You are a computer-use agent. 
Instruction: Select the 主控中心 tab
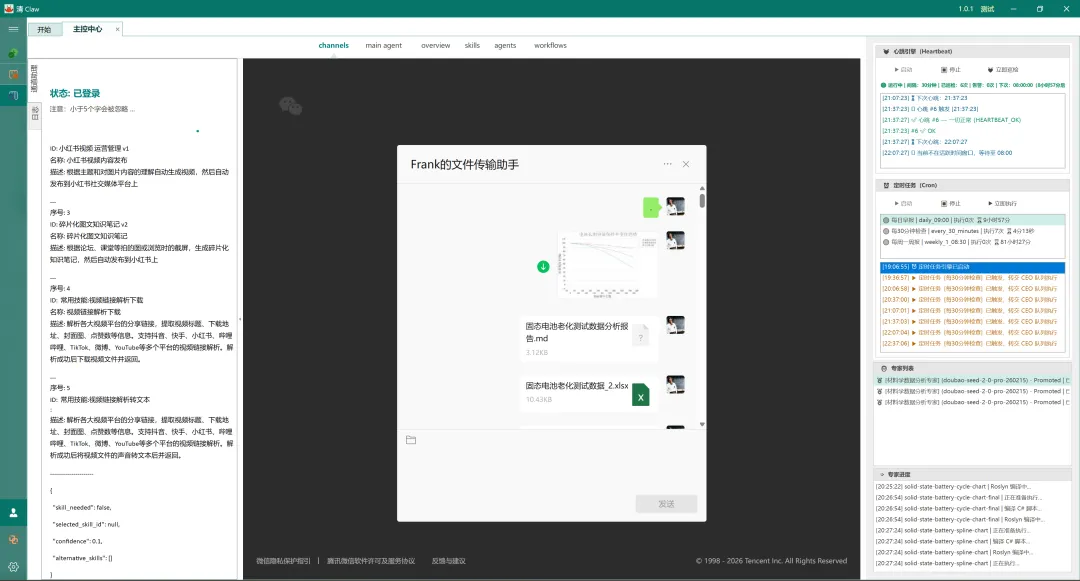(87, 29)
